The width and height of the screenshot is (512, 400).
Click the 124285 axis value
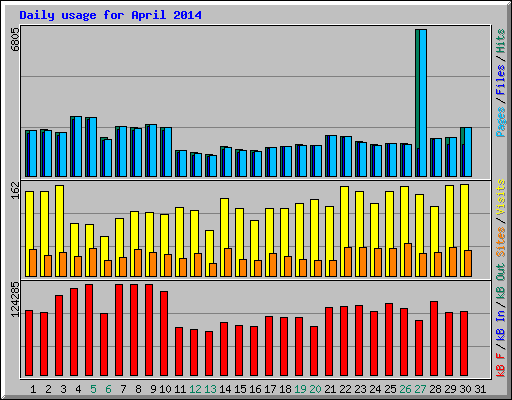pos(15,300)
